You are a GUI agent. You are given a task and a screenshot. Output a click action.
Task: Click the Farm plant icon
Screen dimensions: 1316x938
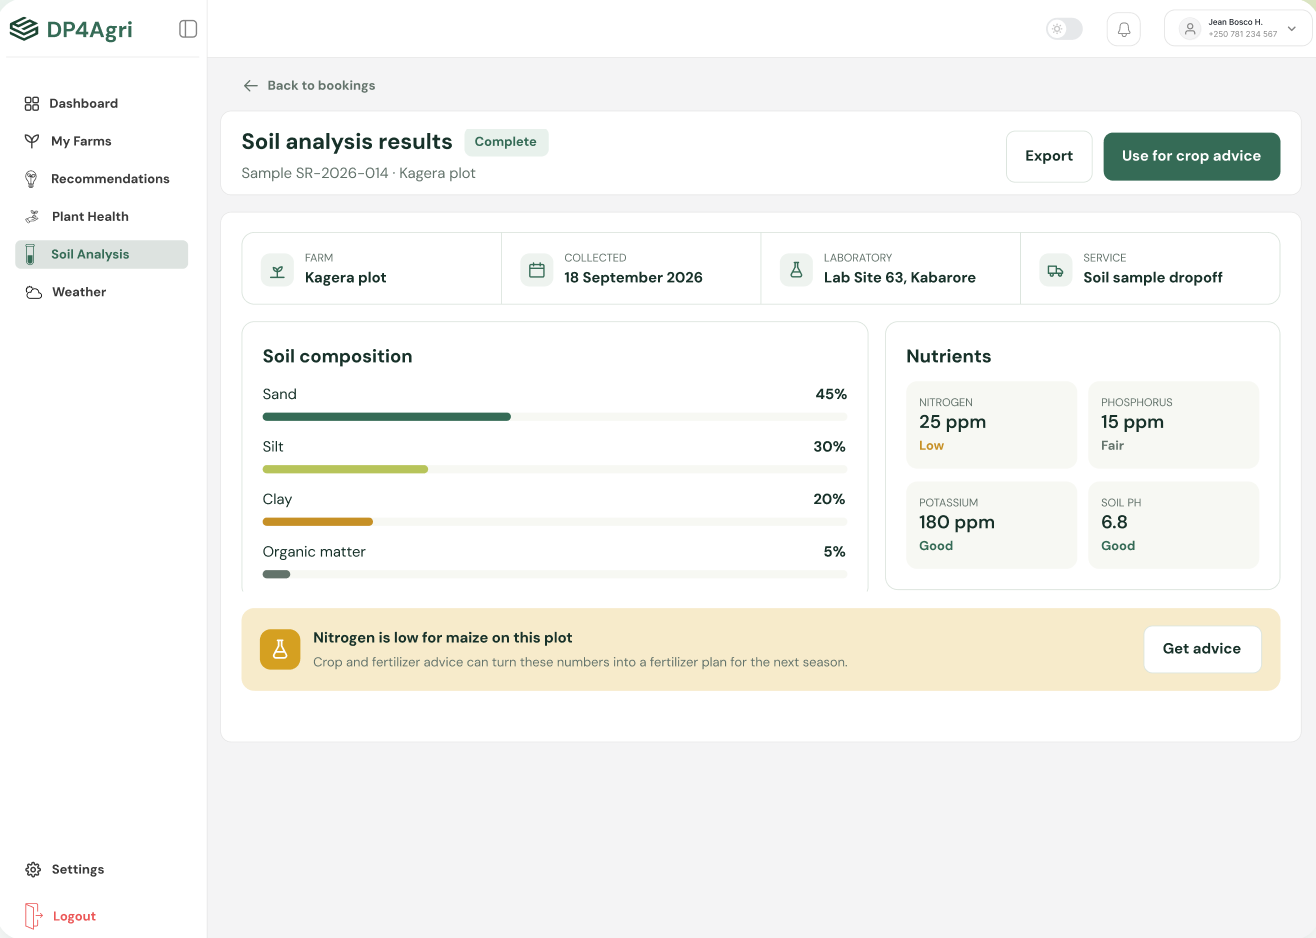click(278, 270)
